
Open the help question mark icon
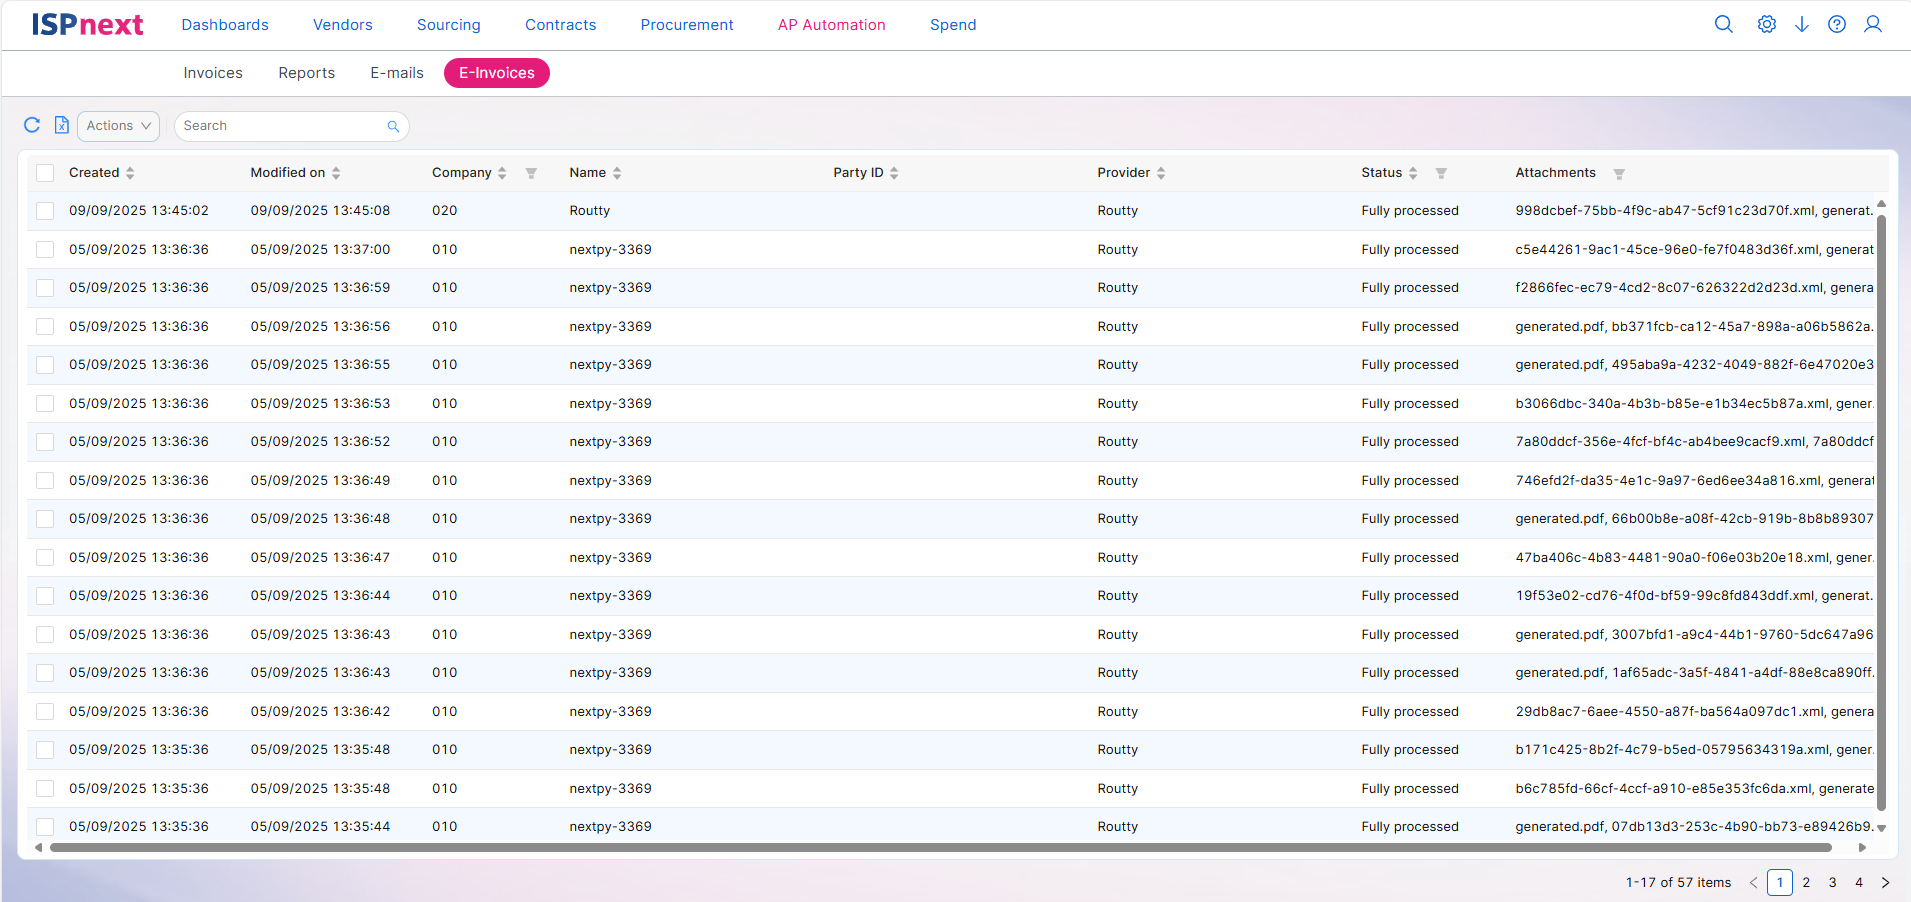click(1837, 24)
